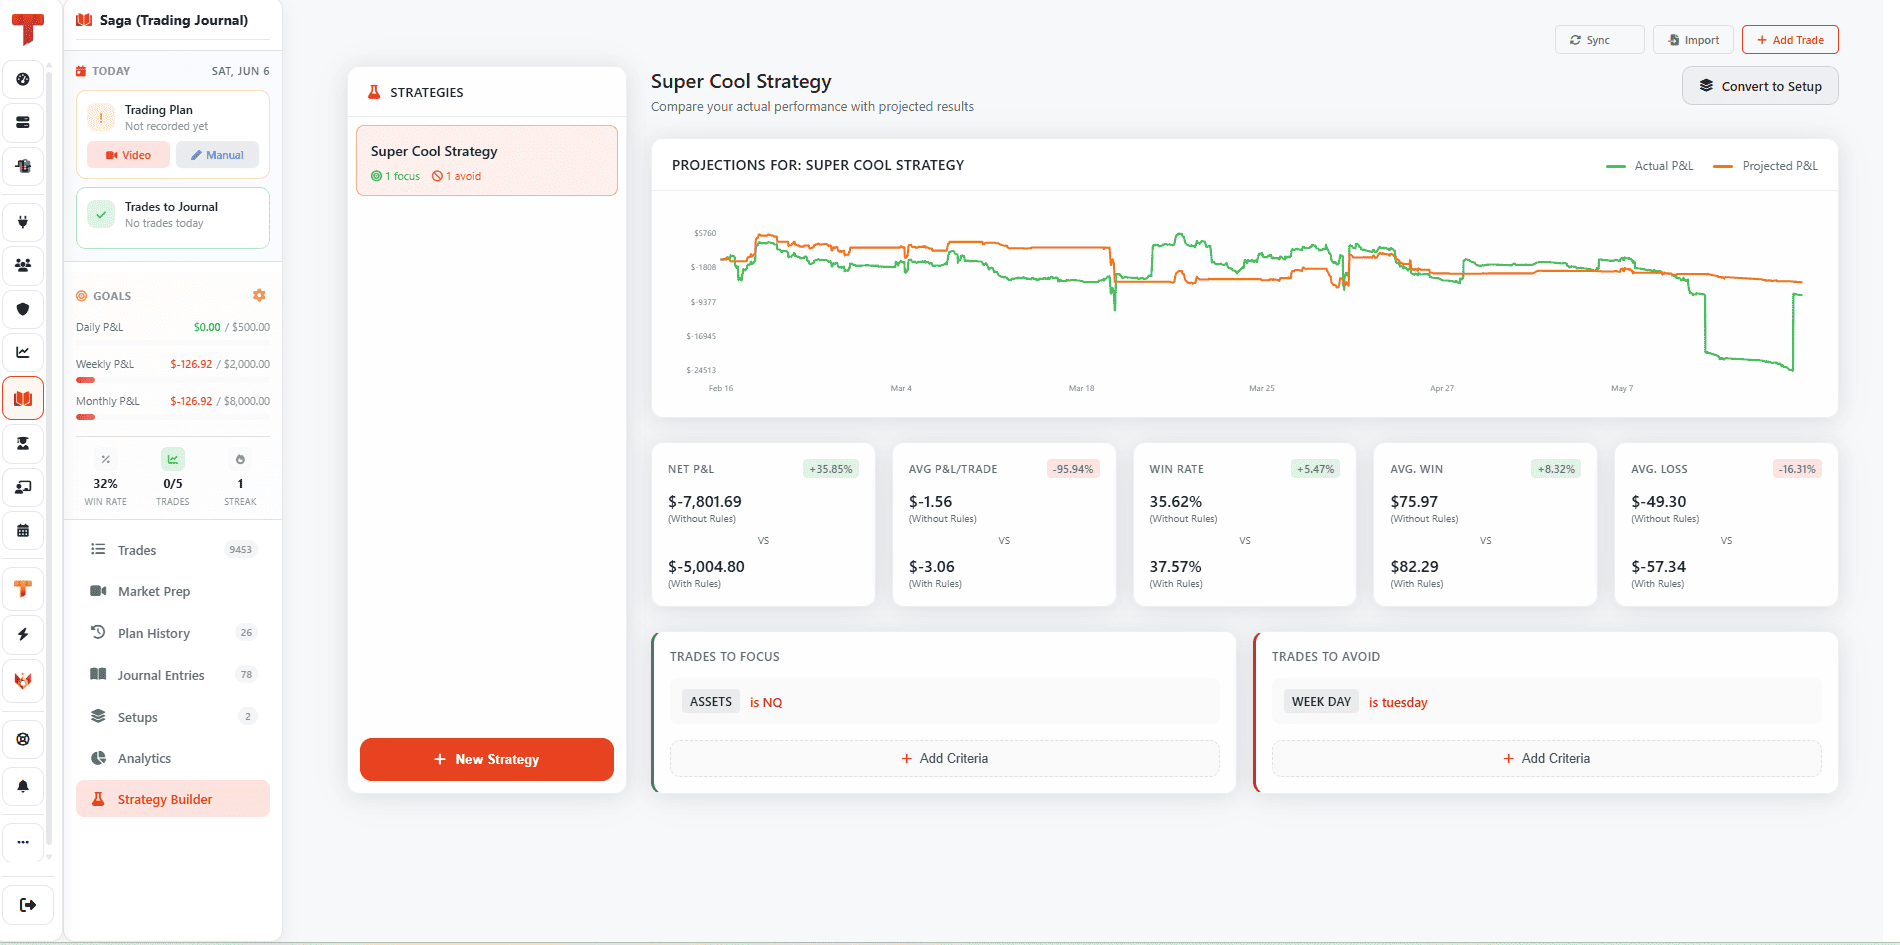The height and width of the screenshot is (945, 1900).
Task: Create a New Strategy
Action: coord(487,759)
